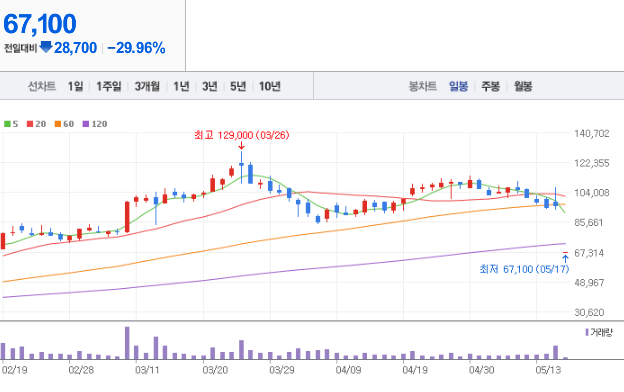Click the purple 120-day moving average legend swatch
The image size is (624, 392).
pyautogui.click(x=86, y=124)
